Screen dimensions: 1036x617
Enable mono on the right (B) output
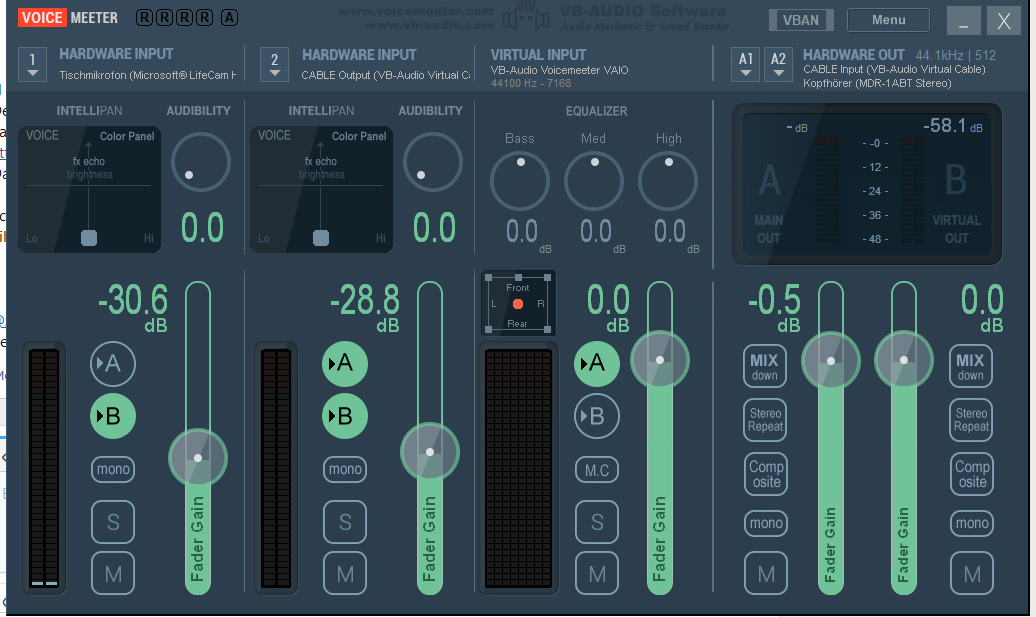pyautogui.click(x=973, y=523)
